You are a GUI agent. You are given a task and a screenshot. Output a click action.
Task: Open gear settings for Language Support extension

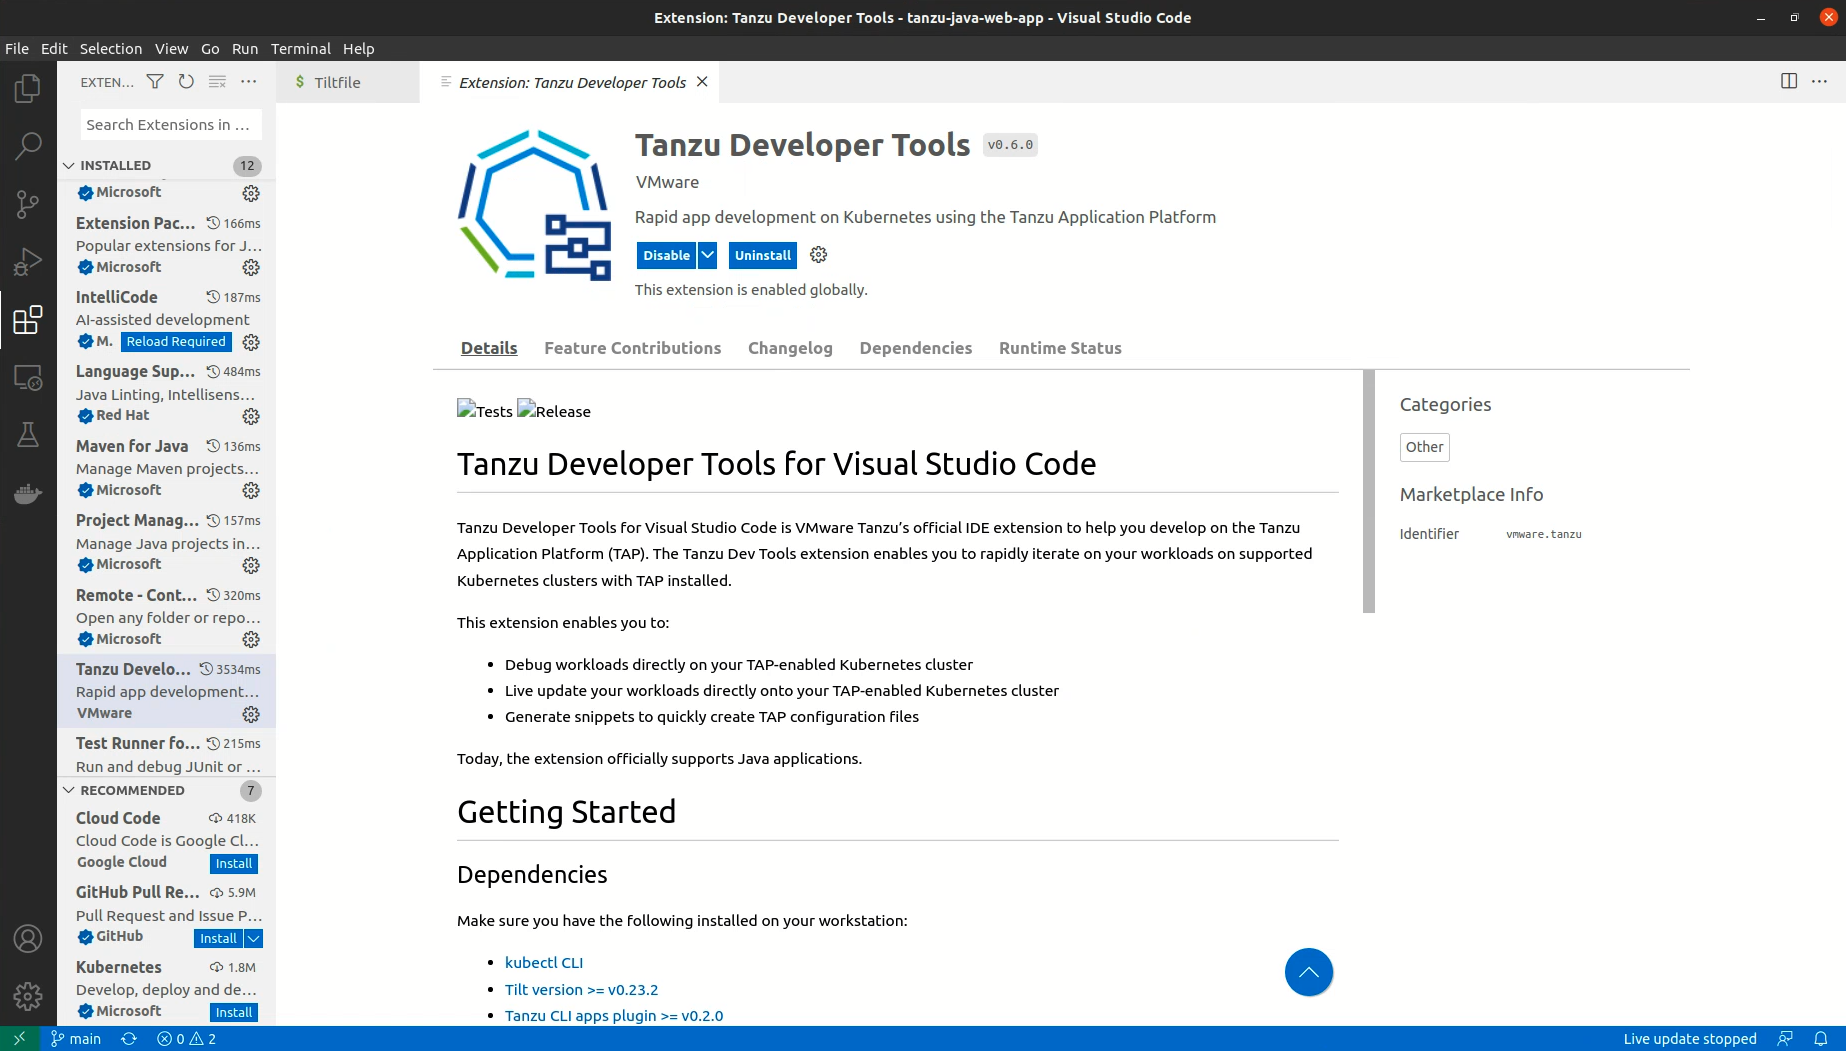251,416
